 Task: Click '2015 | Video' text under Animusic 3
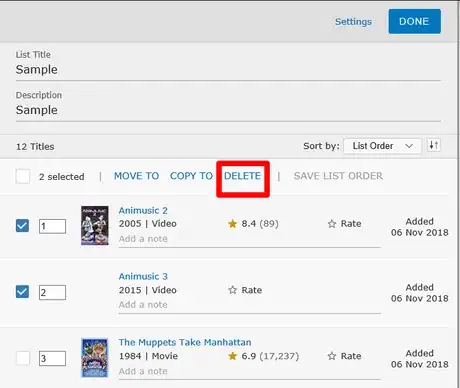click(x=148, y=290)
